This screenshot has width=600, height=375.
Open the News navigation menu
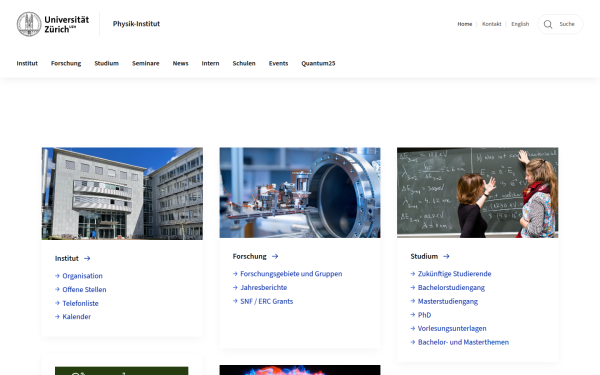[180, 63]
